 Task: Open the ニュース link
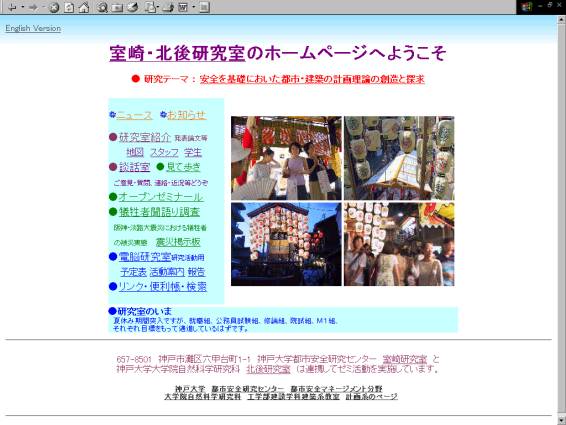click(x=135, y=115)
